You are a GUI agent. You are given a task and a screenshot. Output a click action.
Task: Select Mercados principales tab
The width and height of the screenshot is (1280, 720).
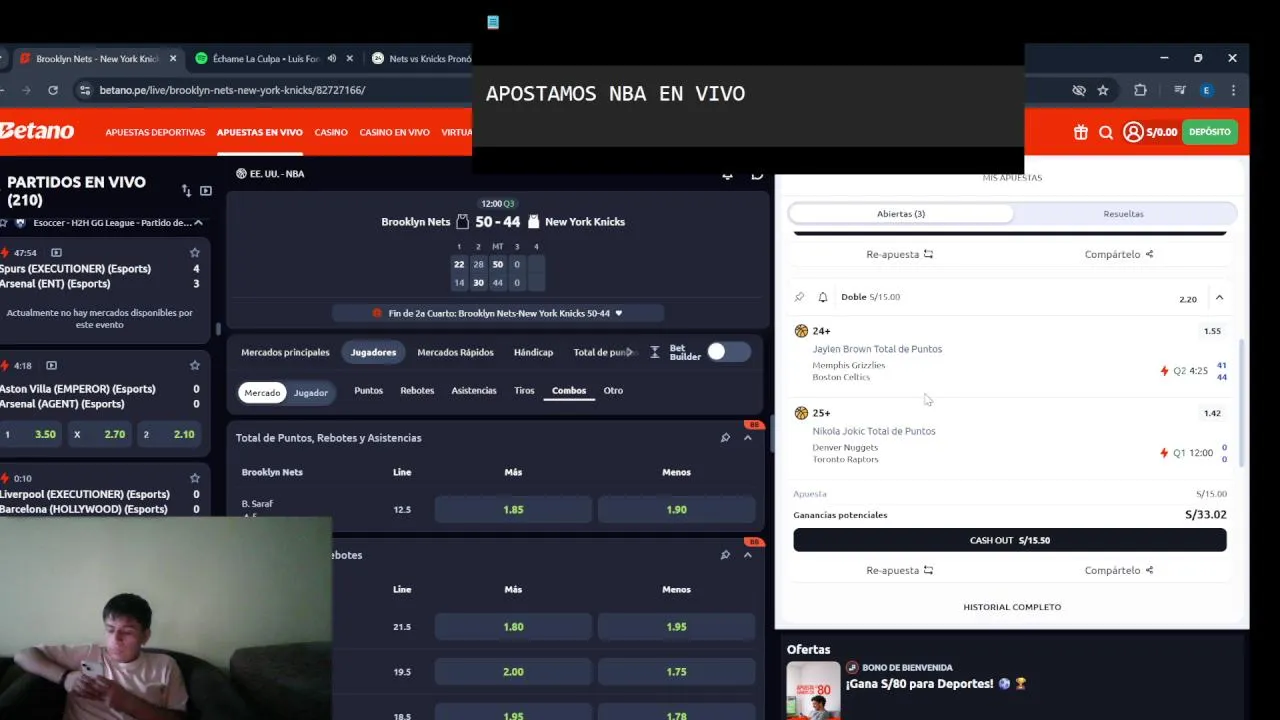click(x=285, y=352)
